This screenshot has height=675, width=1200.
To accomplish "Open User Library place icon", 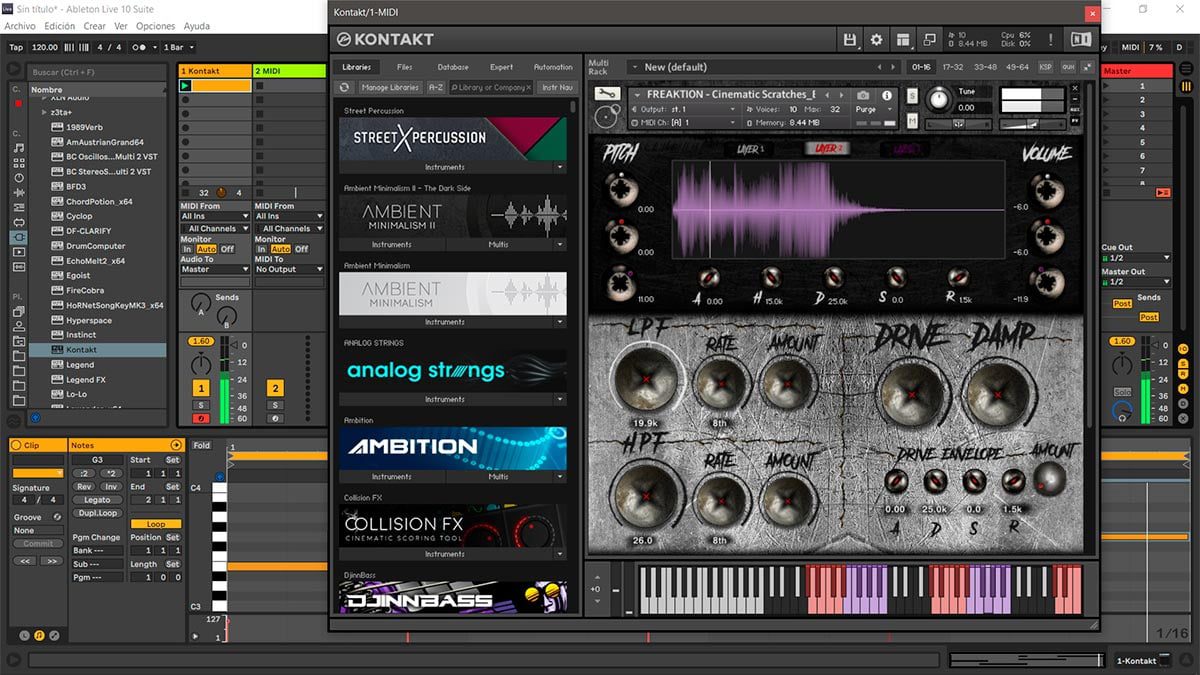I will point(20,326).
